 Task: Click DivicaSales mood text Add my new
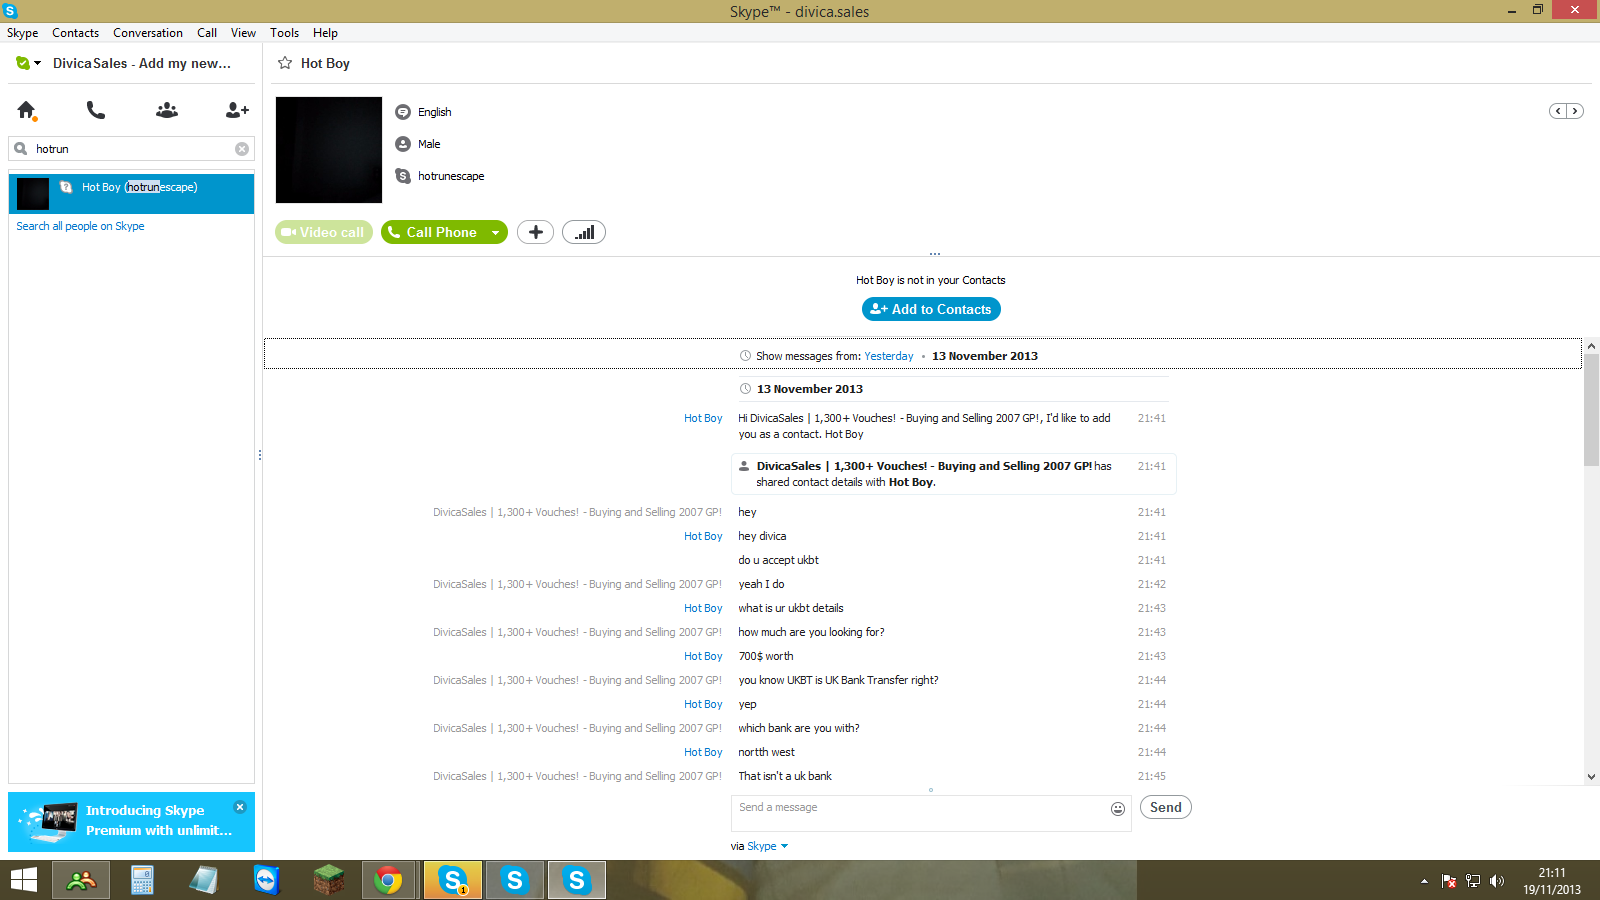coord(185,63)
